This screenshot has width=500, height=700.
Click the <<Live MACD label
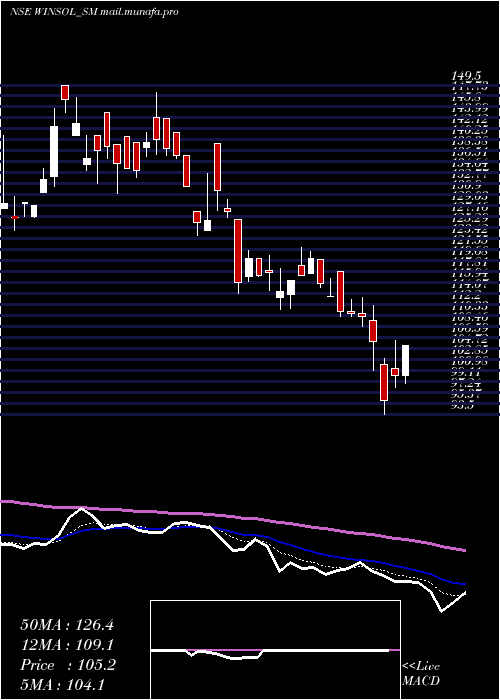pyautogui.click(x=421, y=673)
